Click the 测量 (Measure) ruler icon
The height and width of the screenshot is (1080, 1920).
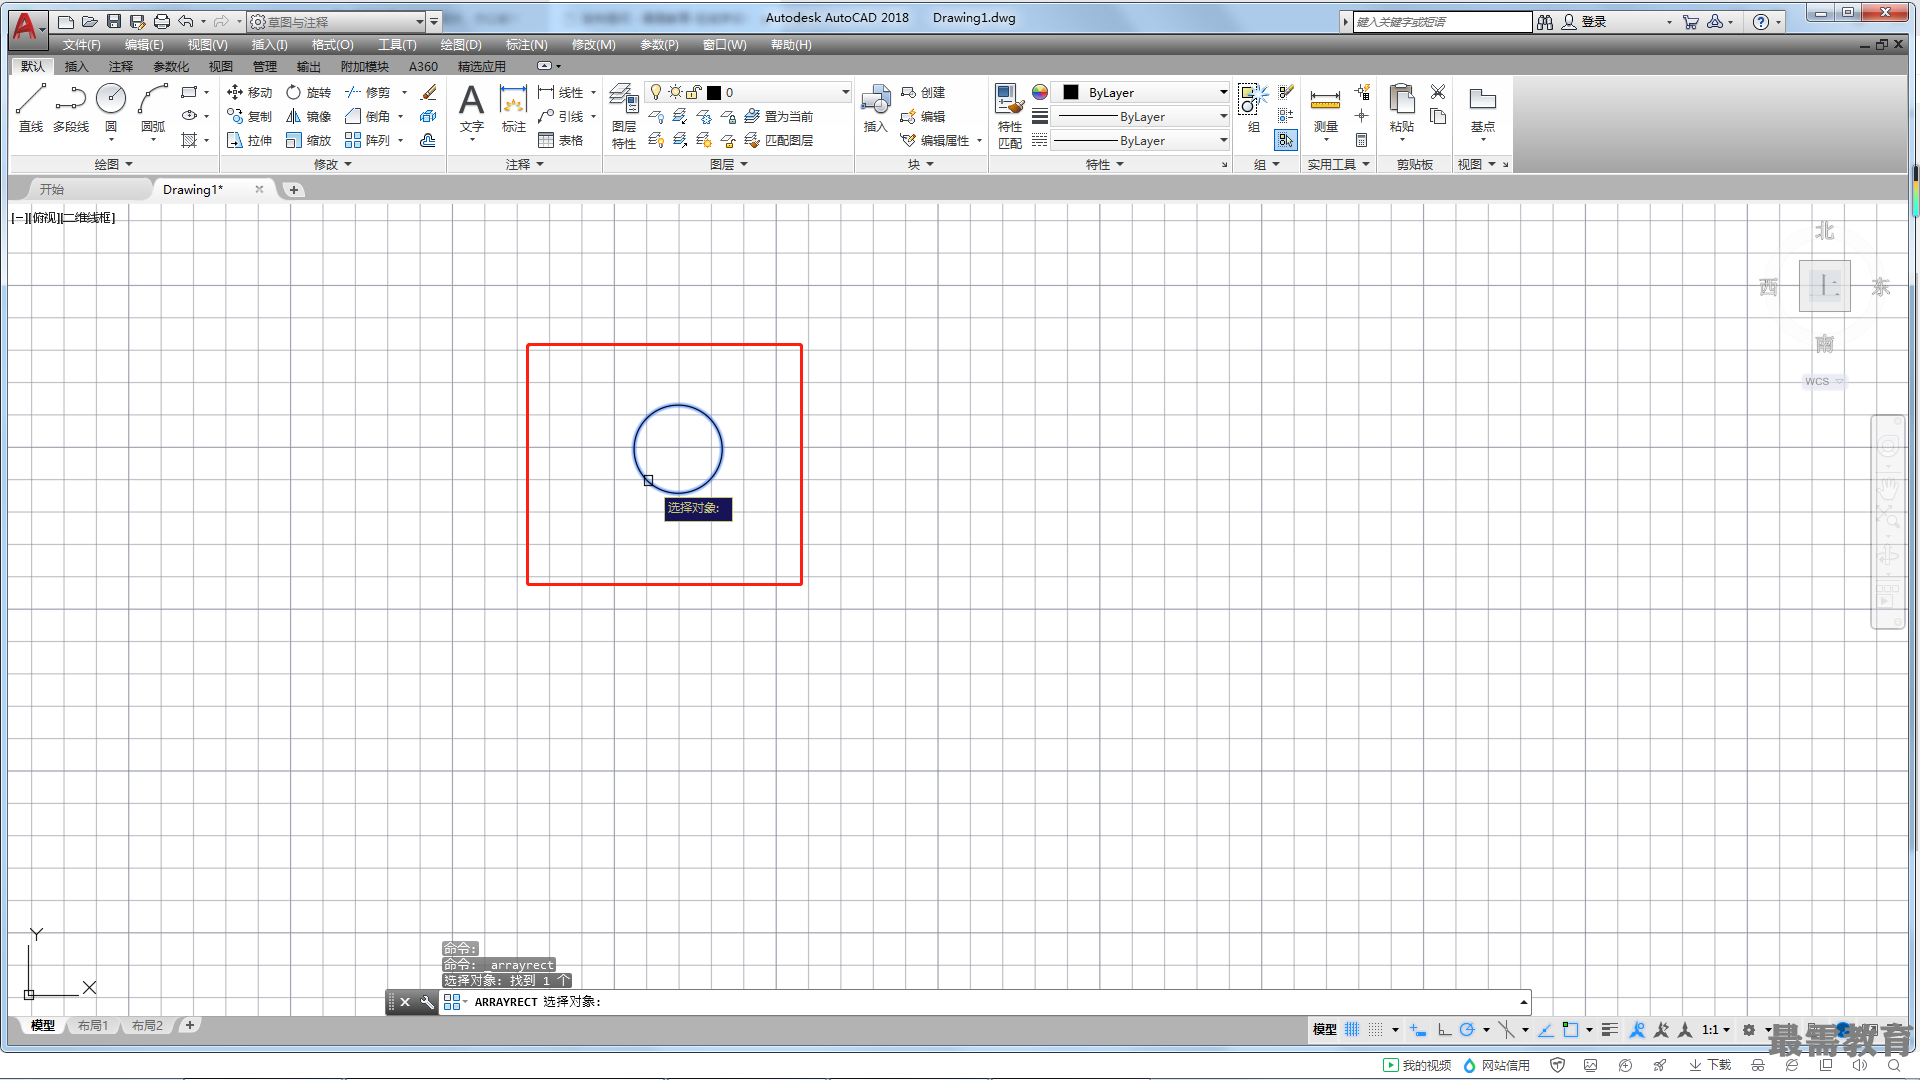click(x=1325, y=108)
